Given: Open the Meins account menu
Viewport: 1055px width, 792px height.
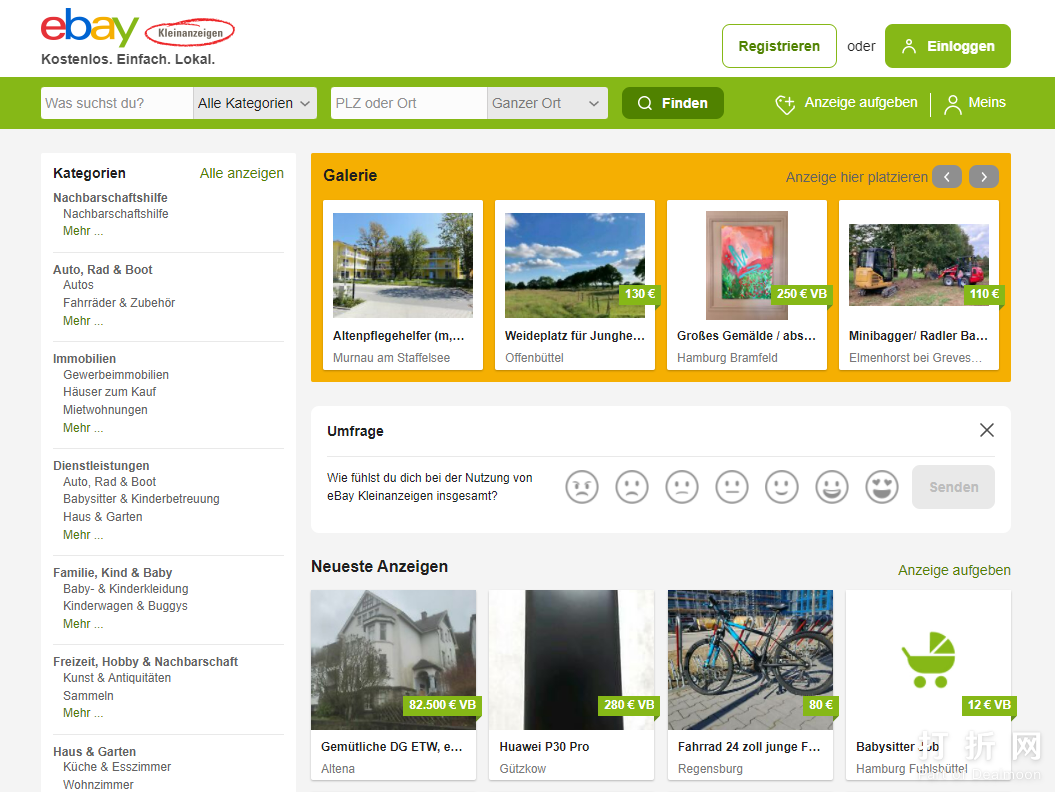Looking at the screenshot, I should 975,103.
